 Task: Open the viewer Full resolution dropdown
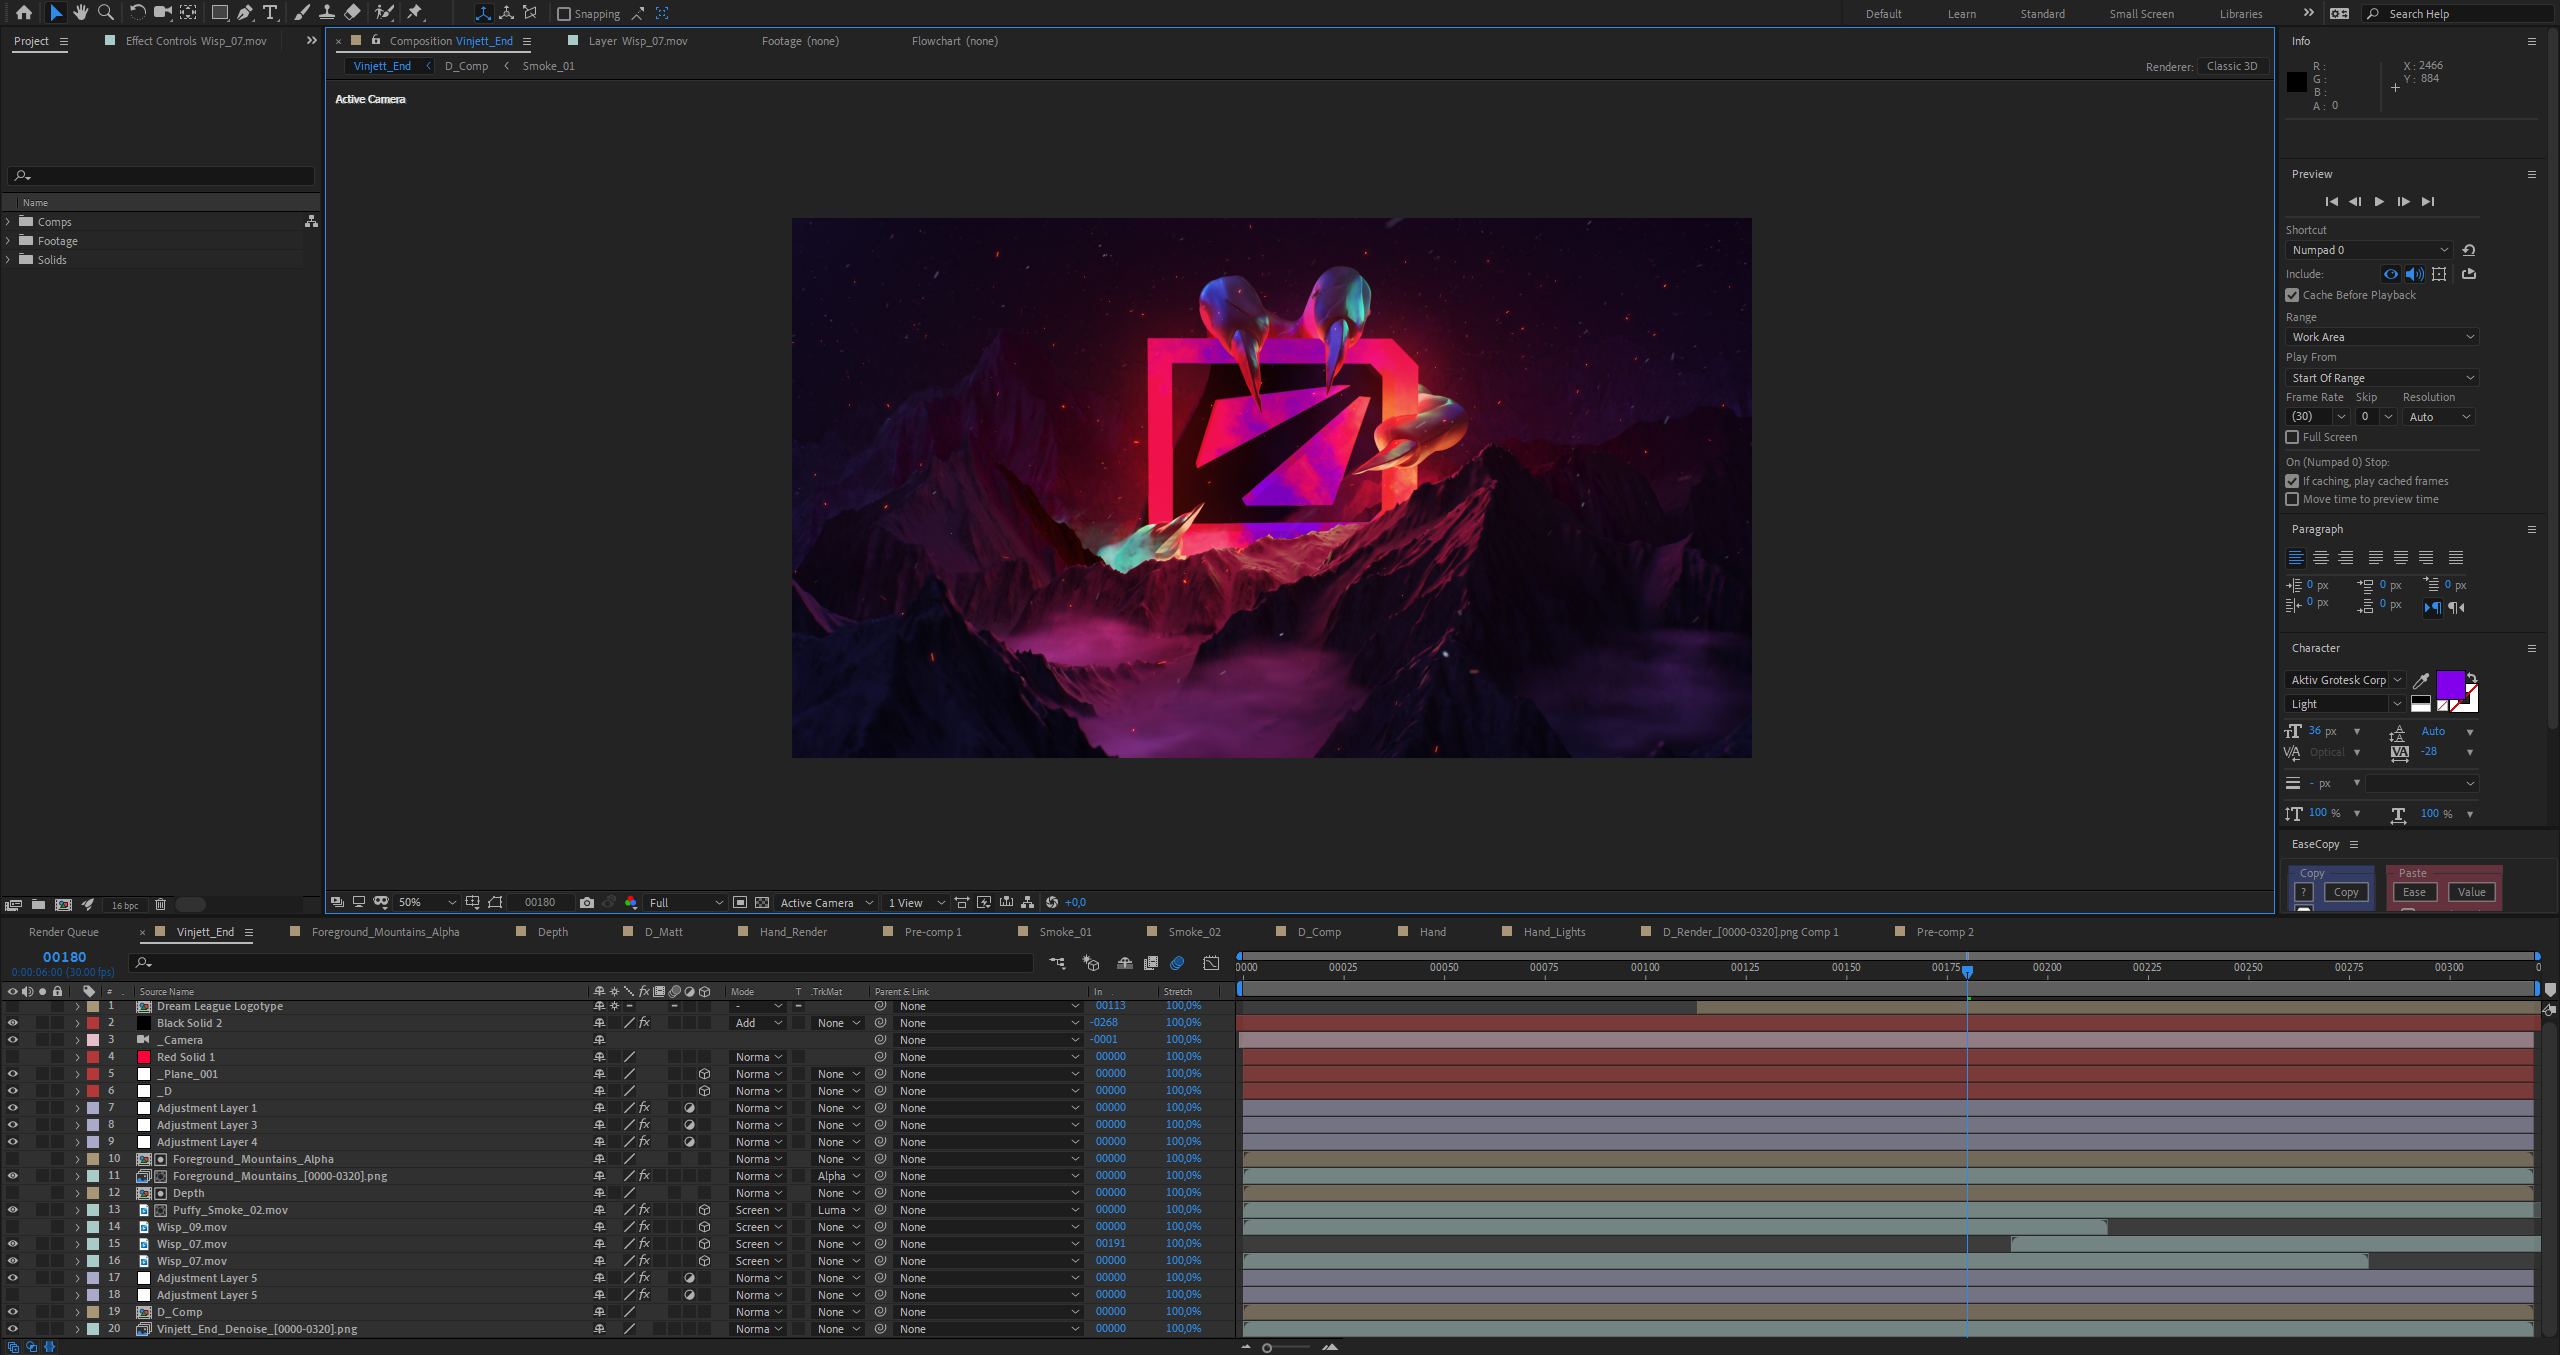686,902
